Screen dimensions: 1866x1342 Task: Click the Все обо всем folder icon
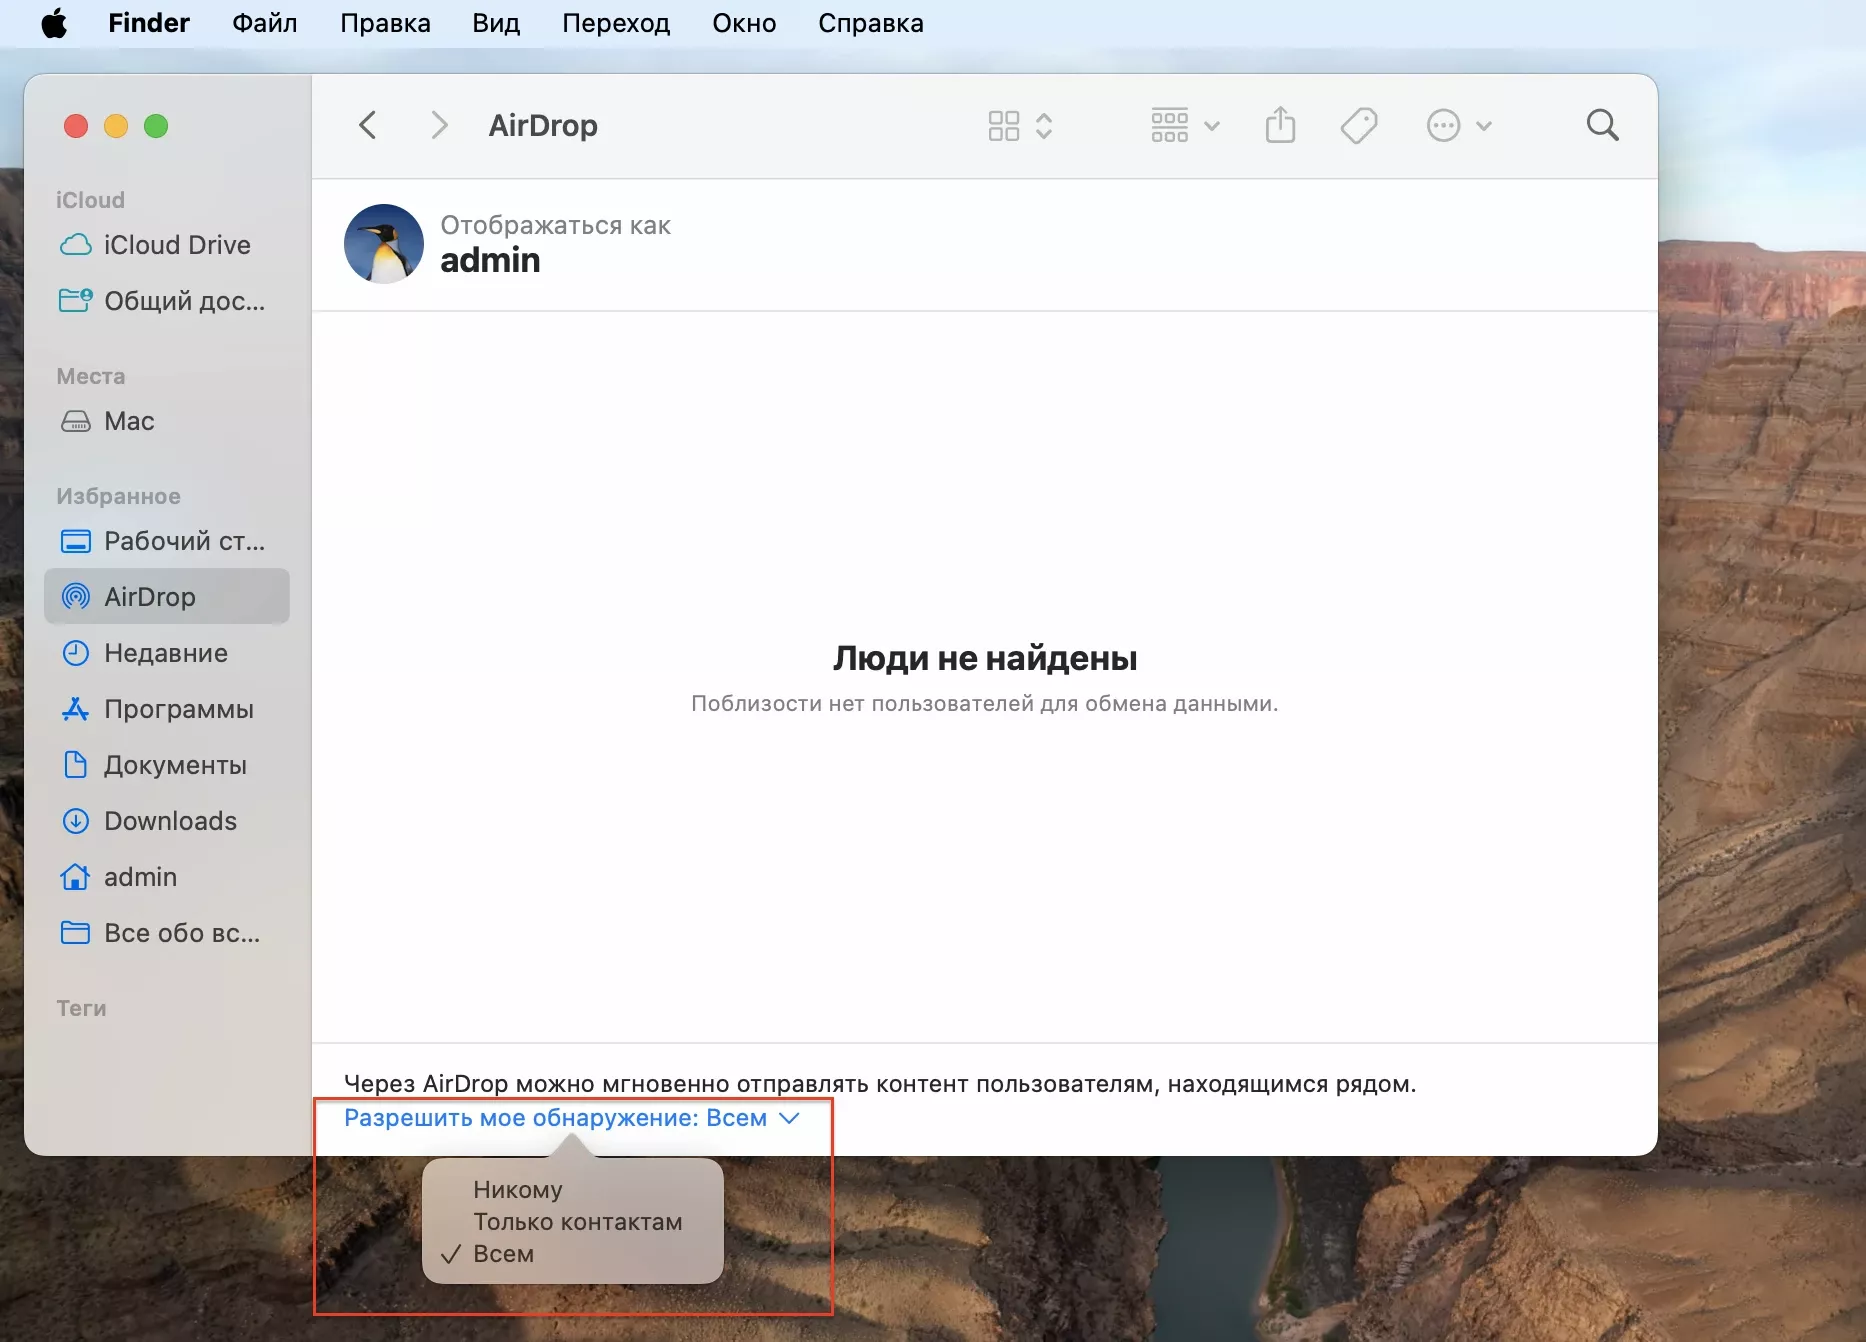tap(76, 933)
